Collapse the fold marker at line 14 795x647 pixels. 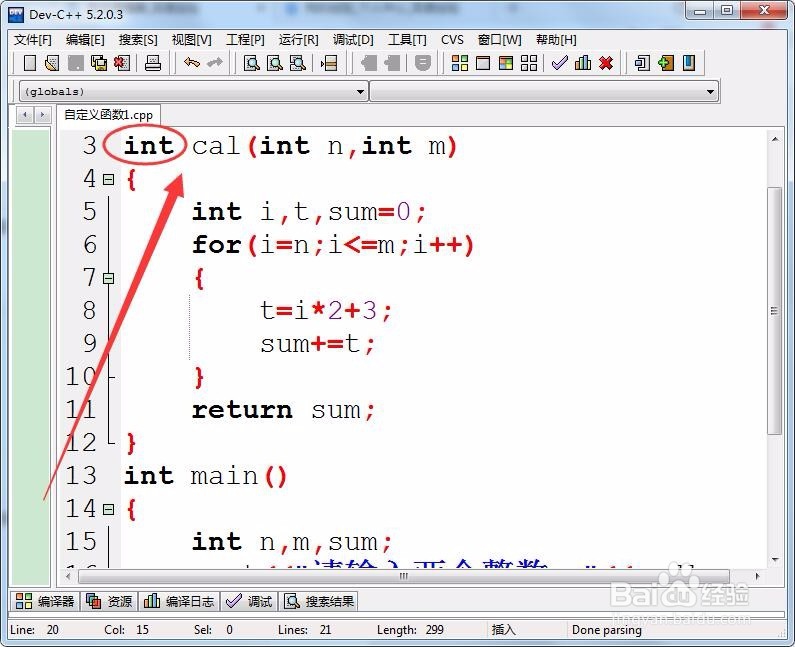(109, 509)
